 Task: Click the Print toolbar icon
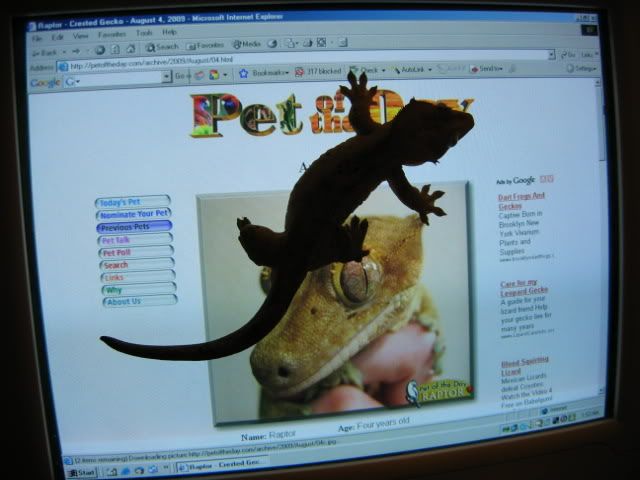(x=308, y=42)
